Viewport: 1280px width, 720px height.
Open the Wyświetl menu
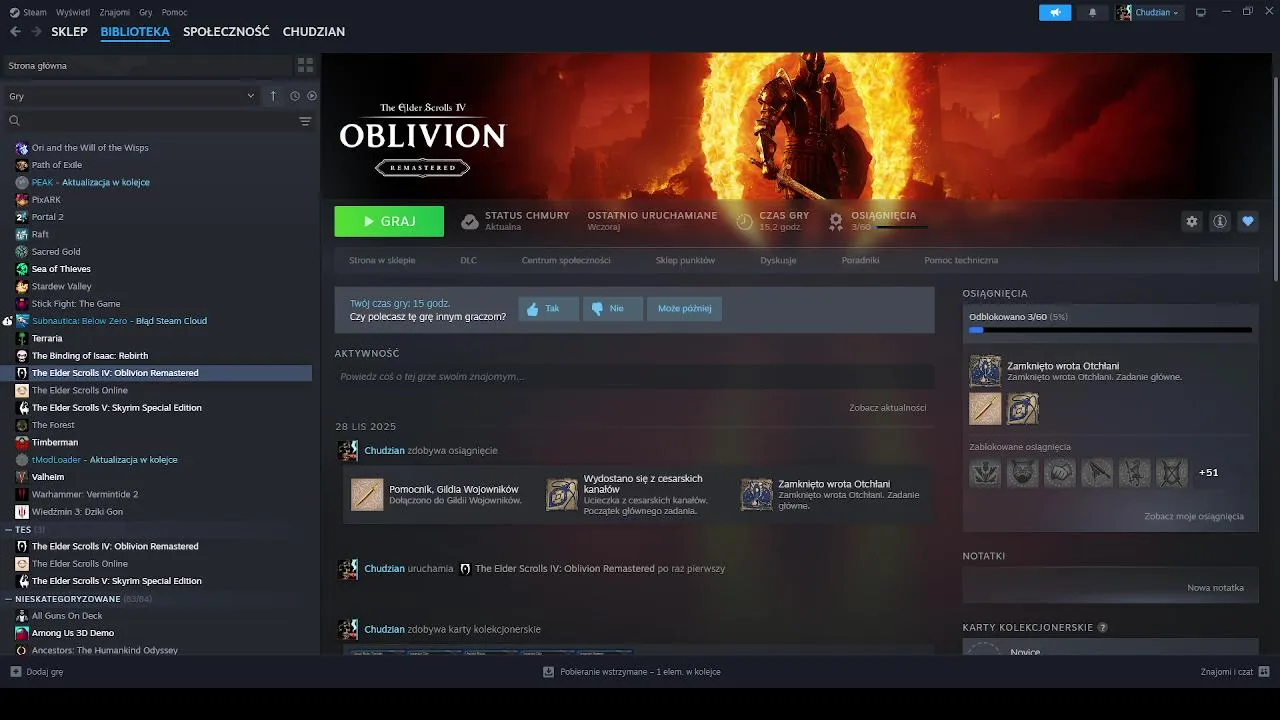point(72,12)
